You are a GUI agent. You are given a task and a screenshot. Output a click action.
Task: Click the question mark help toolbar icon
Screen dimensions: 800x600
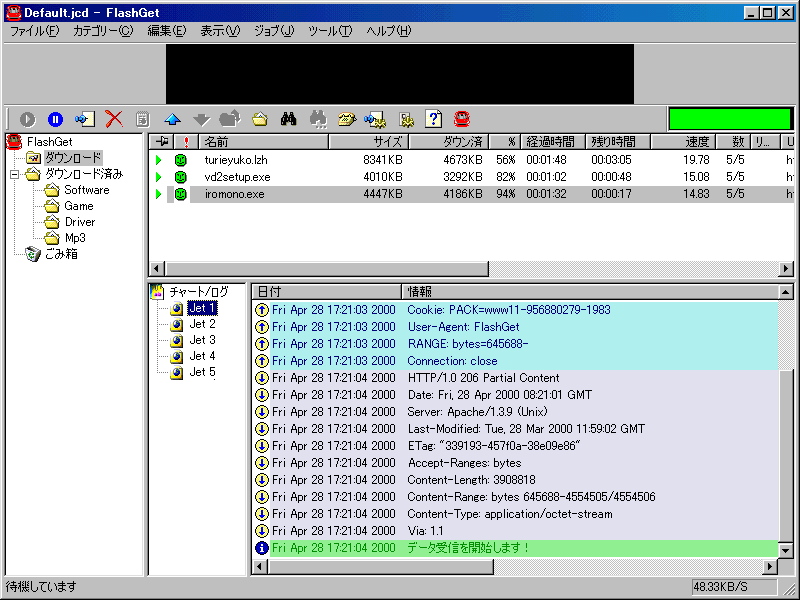tap(434, 119)
